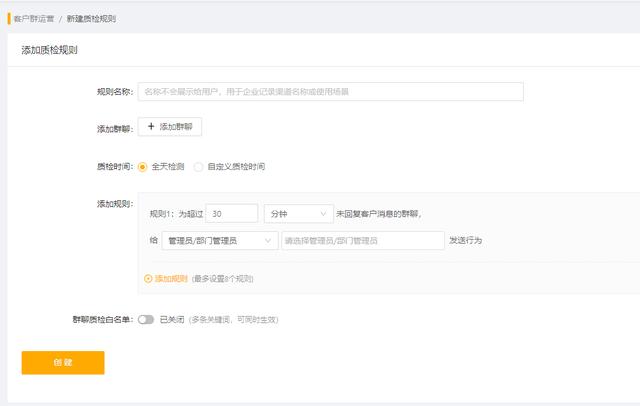Click the 30 time value field
The width and height of the screenshot is (640, 406).
(232, 213)
